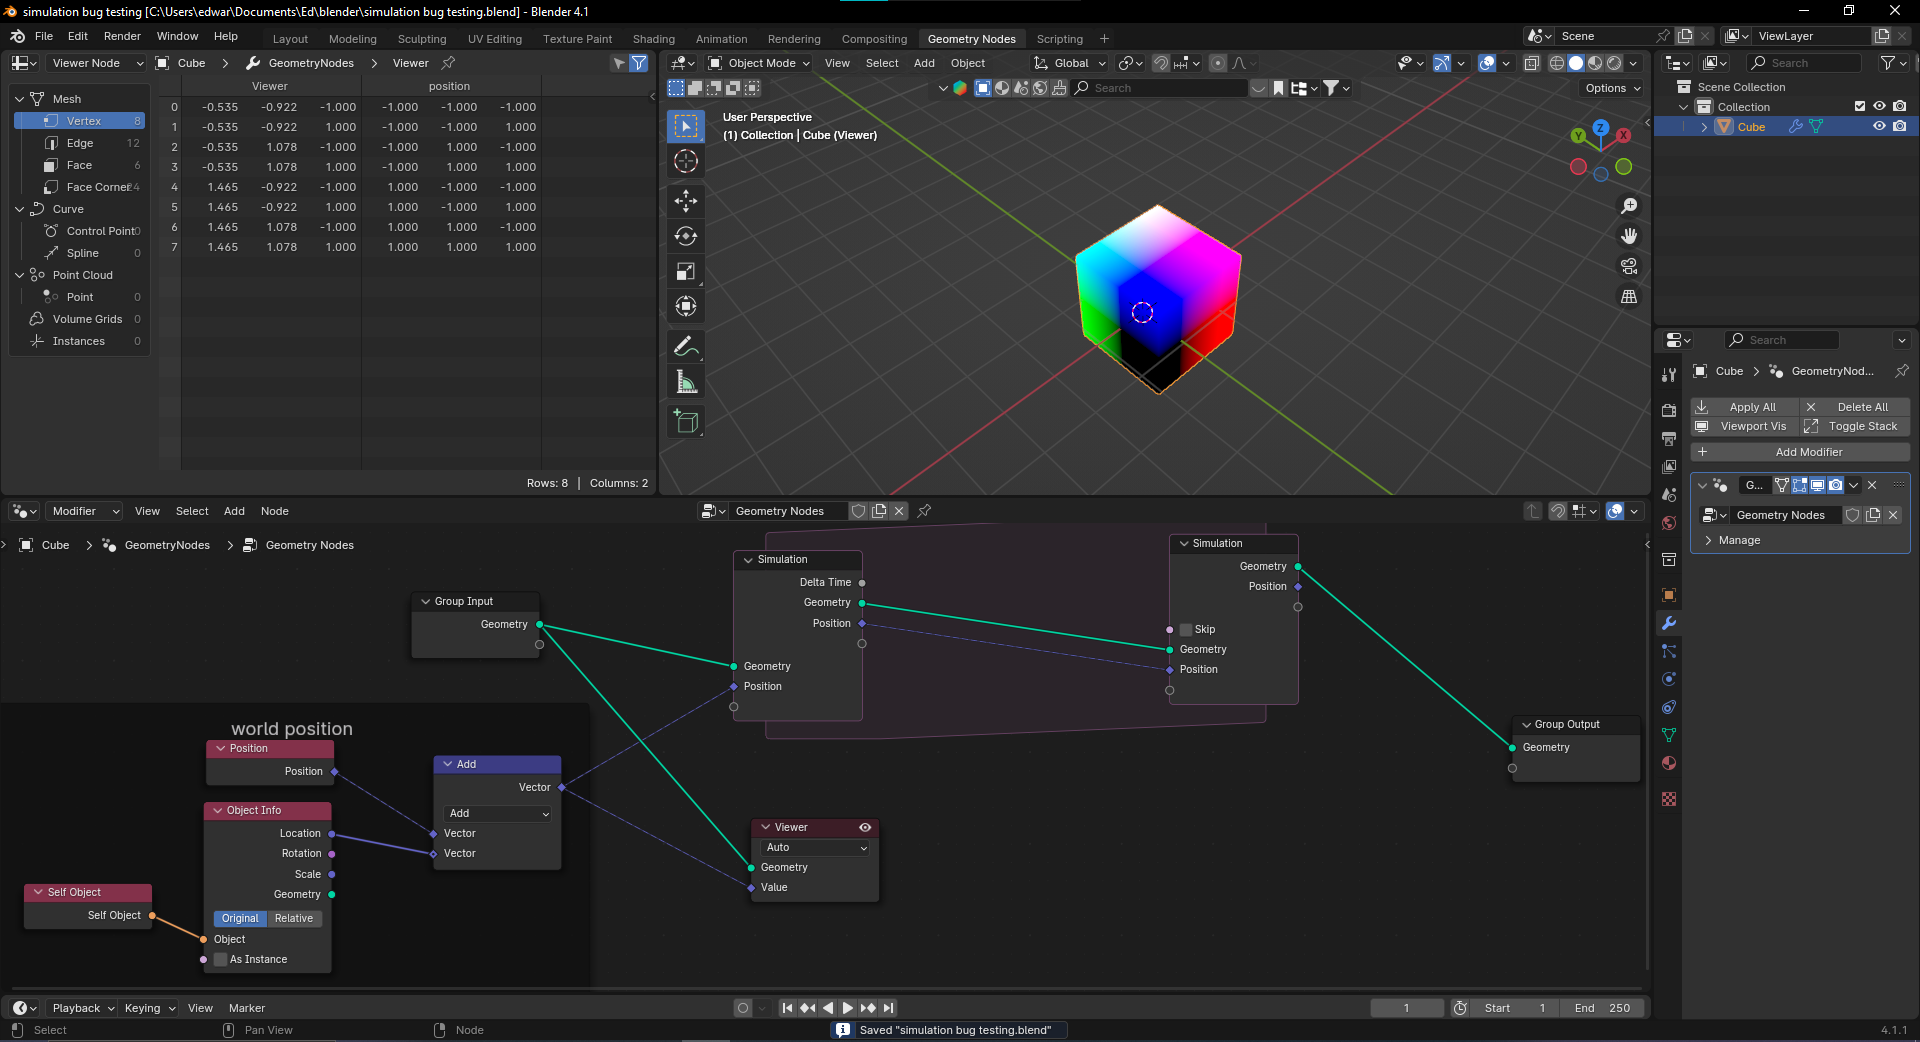Collapse the Mesh section in spreadsheet
Screen dimensions: 1920x1042
pos(19,99)
